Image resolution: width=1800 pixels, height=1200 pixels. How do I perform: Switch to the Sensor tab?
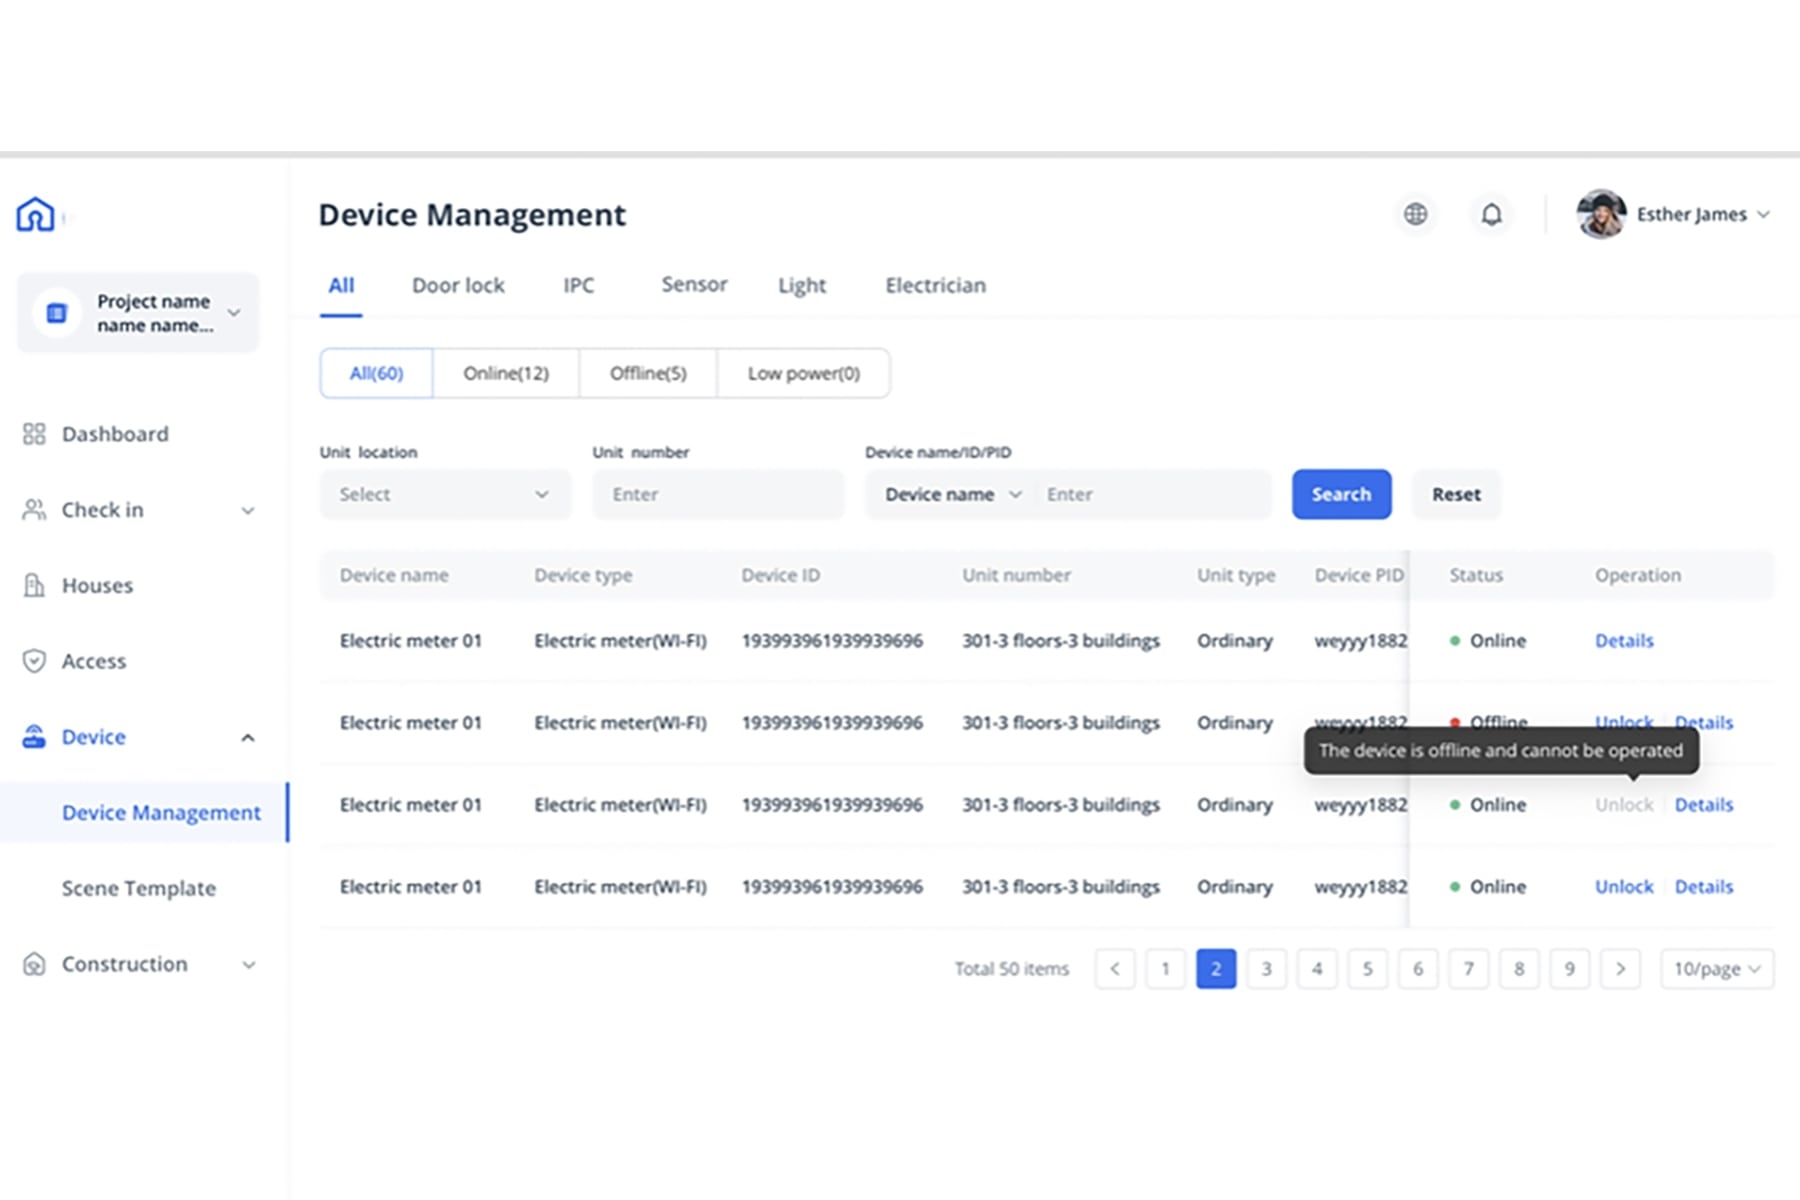tap(694, 284)
